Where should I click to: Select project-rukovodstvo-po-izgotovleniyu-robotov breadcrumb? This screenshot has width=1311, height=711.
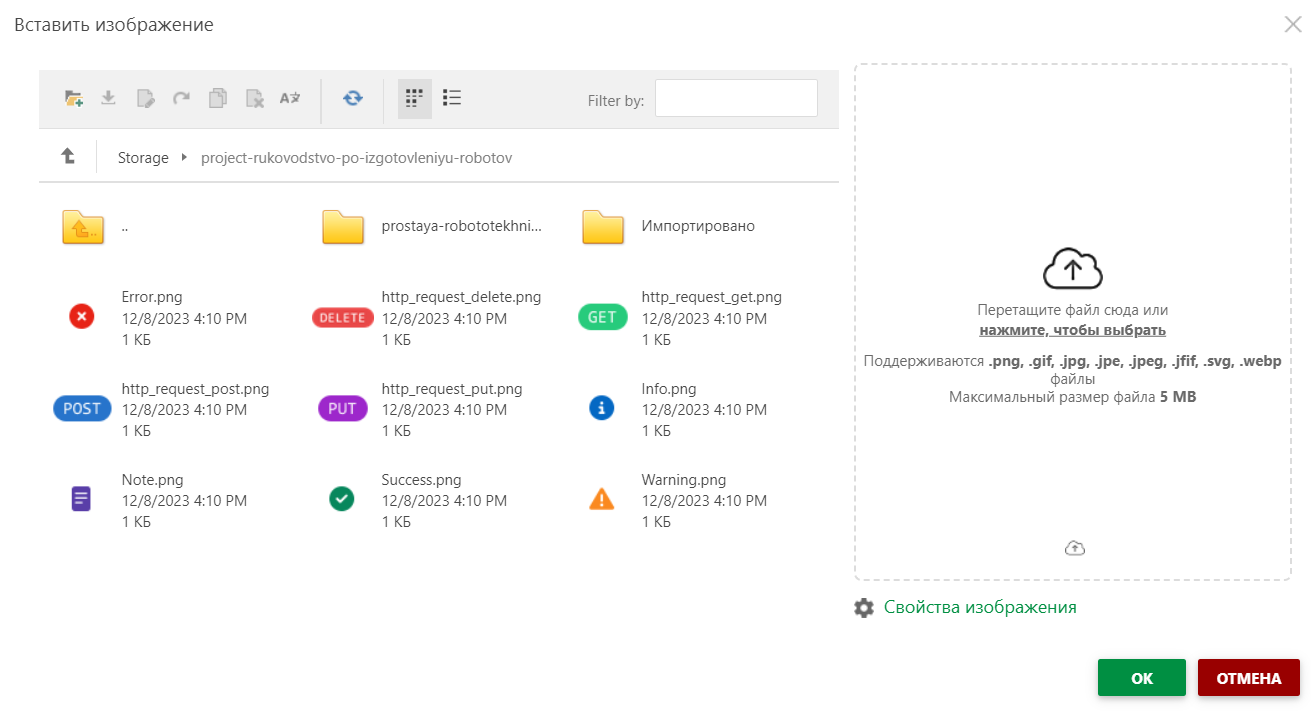[x=356, y=158]
